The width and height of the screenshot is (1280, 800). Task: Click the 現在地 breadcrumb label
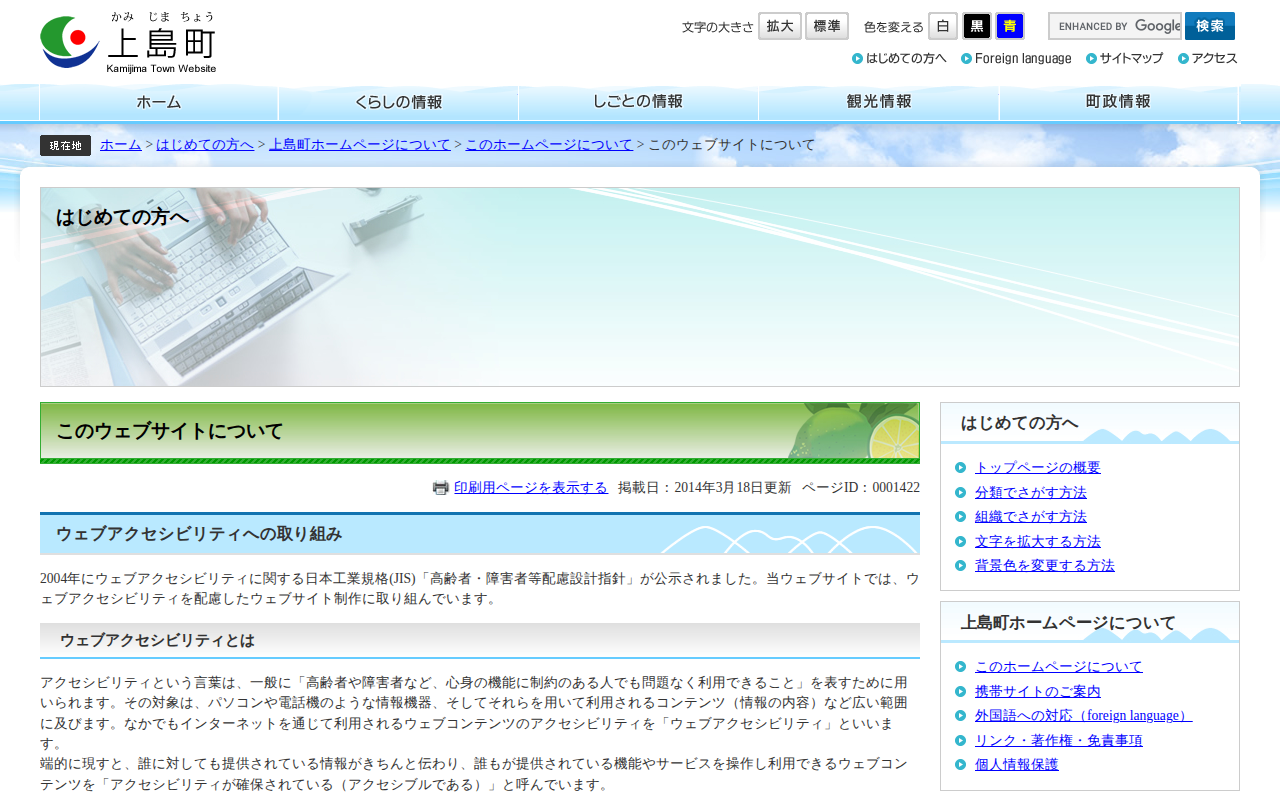[x=65, y=146]
